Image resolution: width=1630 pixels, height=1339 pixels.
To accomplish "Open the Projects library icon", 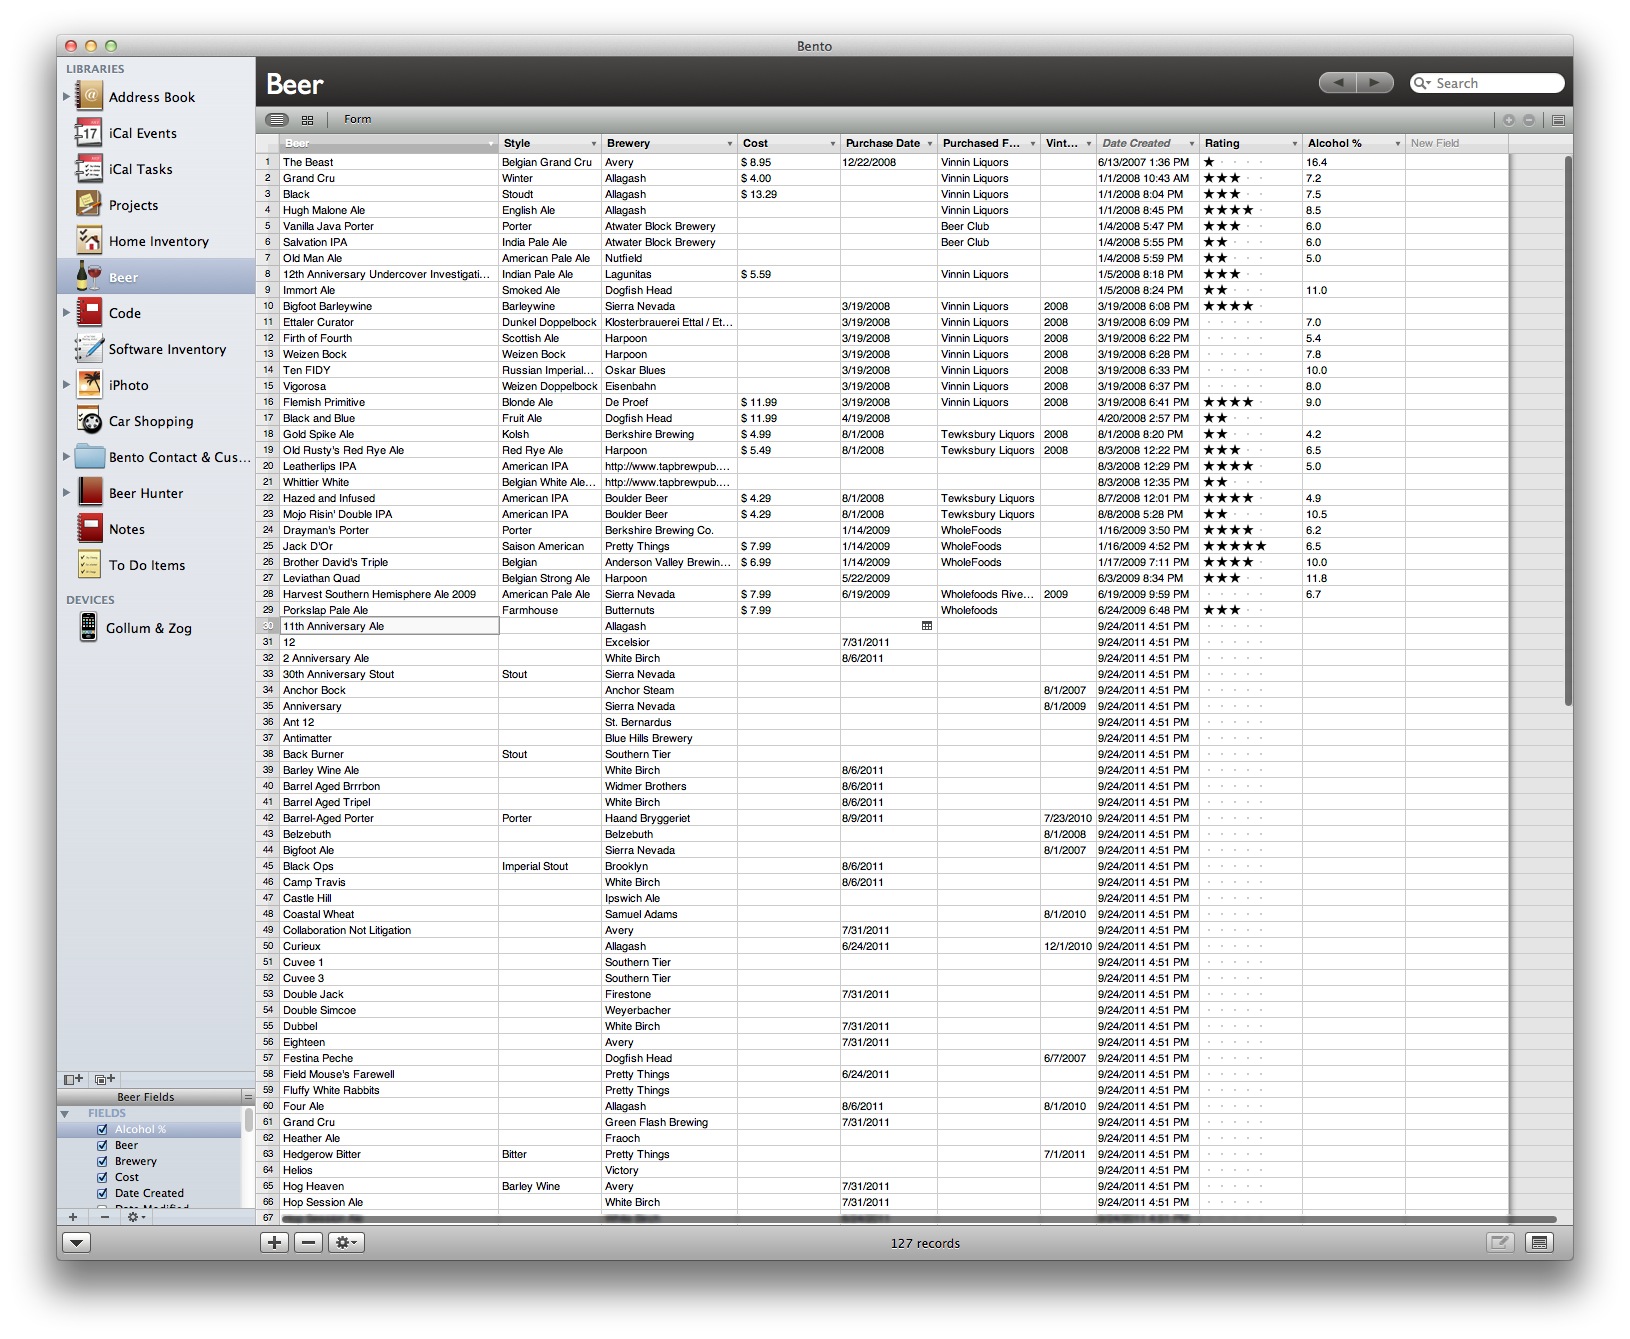I will [89, 205].
